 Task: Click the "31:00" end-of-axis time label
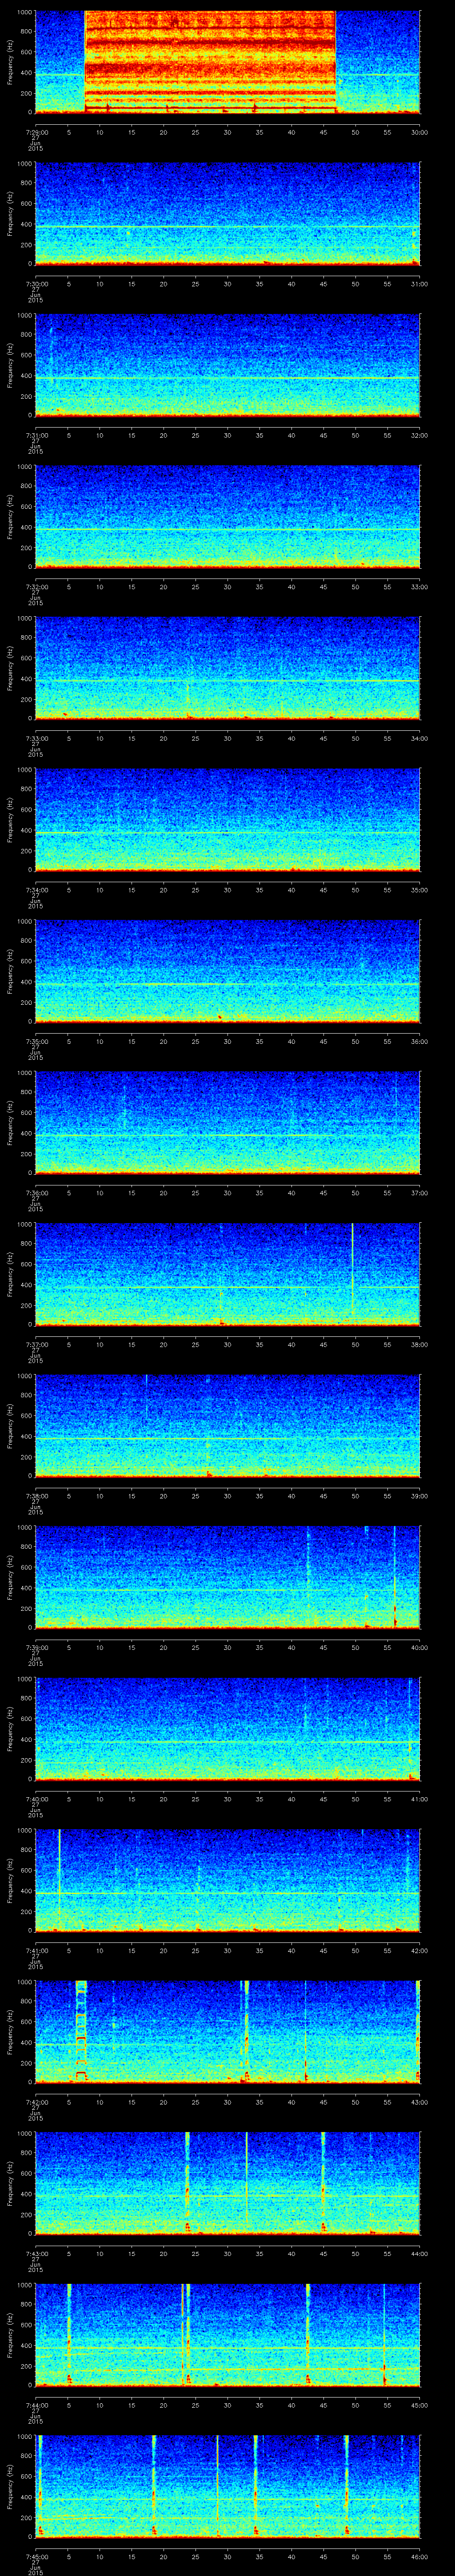click(419, 284)
